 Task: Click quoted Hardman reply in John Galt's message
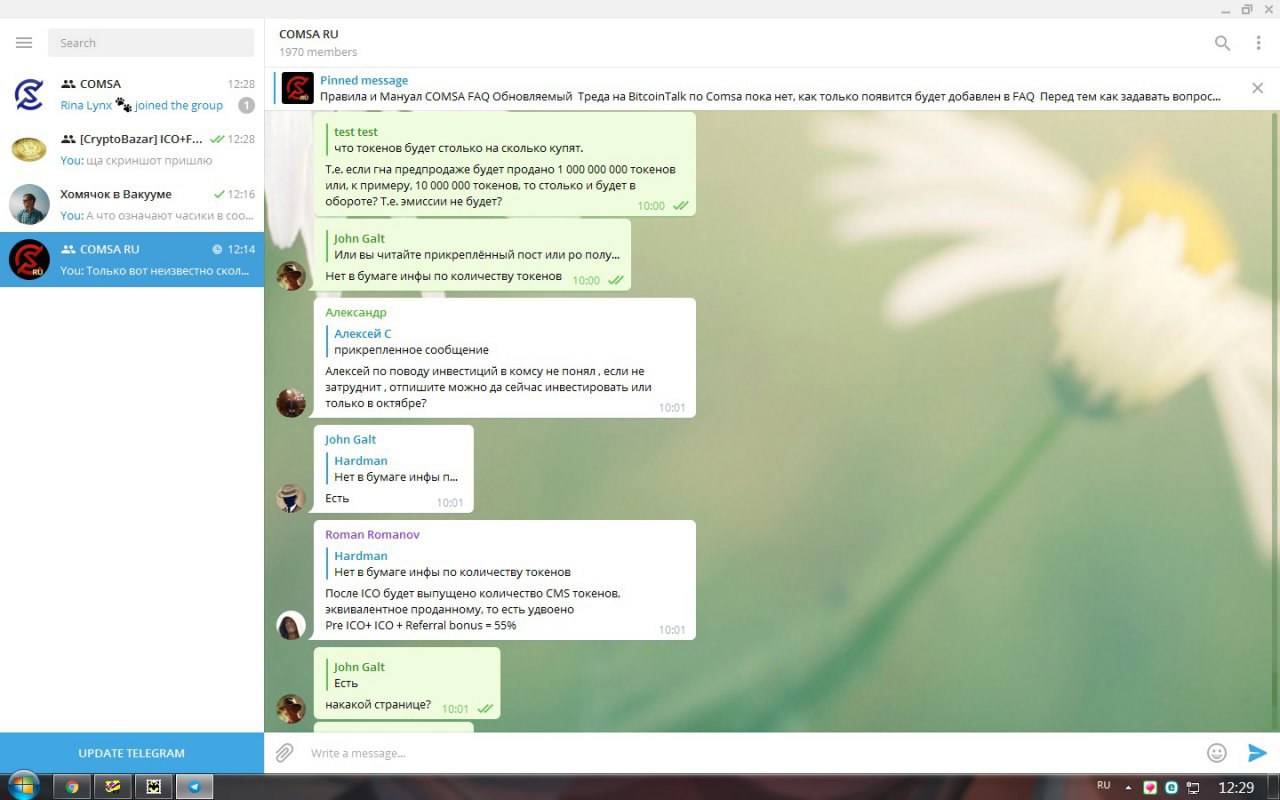(x=394, y=469)
